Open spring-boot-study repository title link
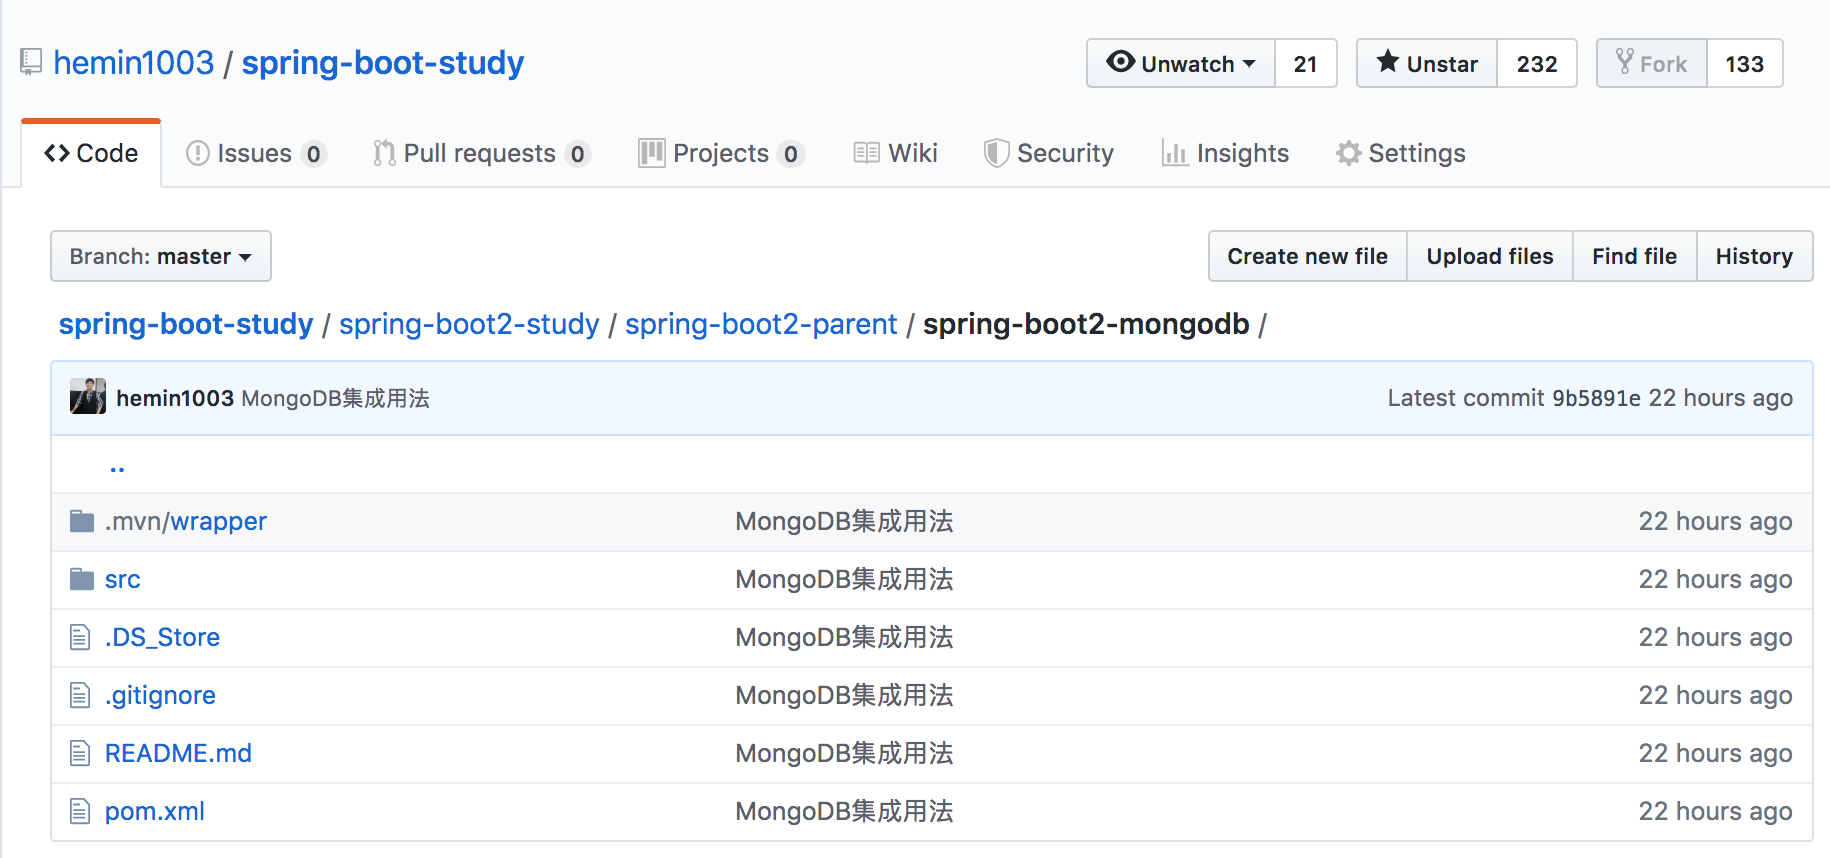 [x=383, y=63]
